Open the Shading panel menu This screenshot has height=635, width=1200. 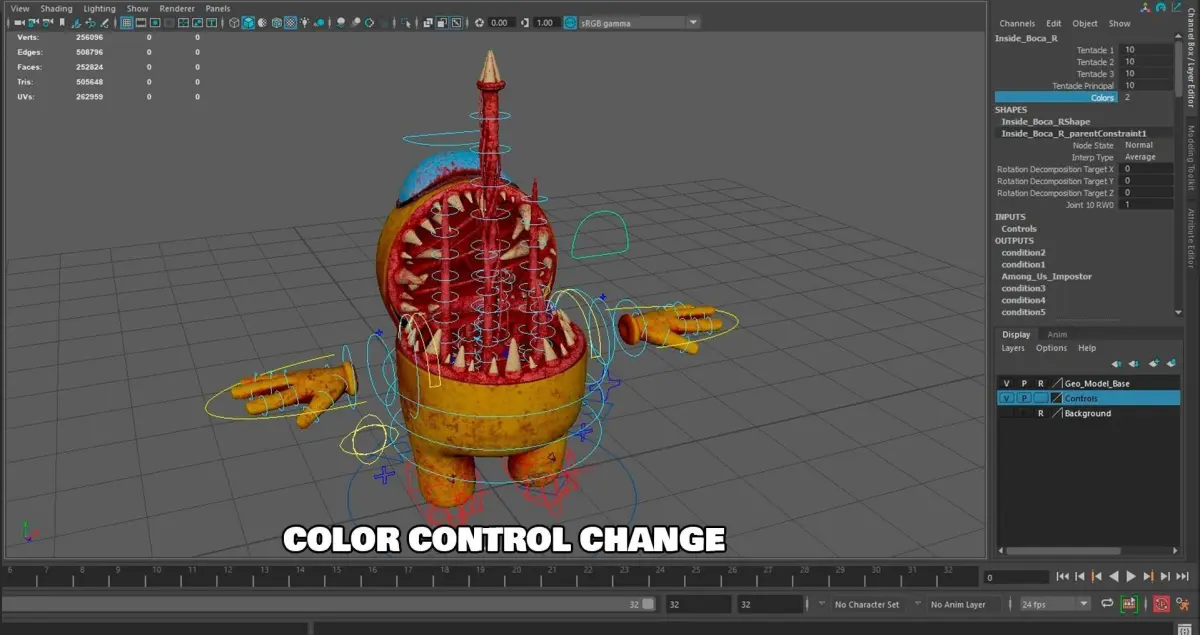click(x=56, y=8)
